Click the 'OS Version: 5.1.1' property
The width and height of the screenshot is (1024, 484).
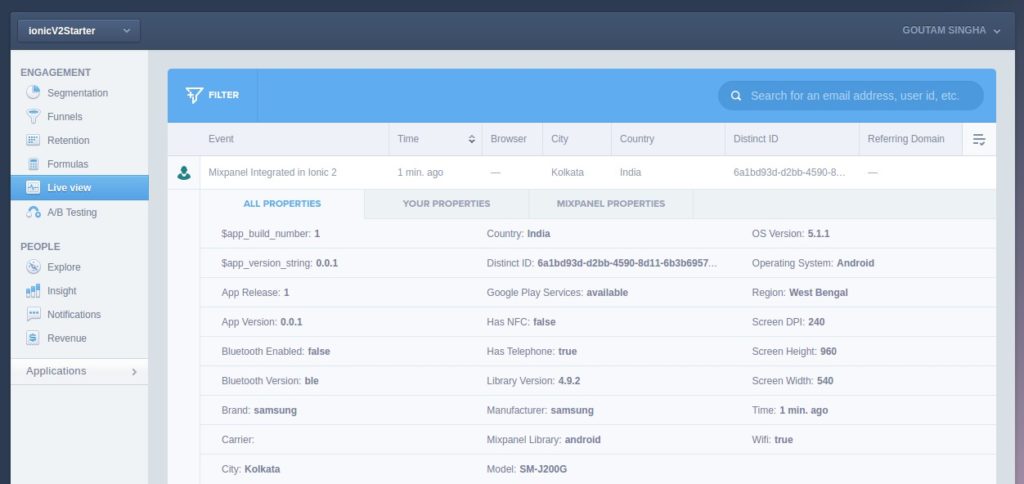[x=791, y=233]
